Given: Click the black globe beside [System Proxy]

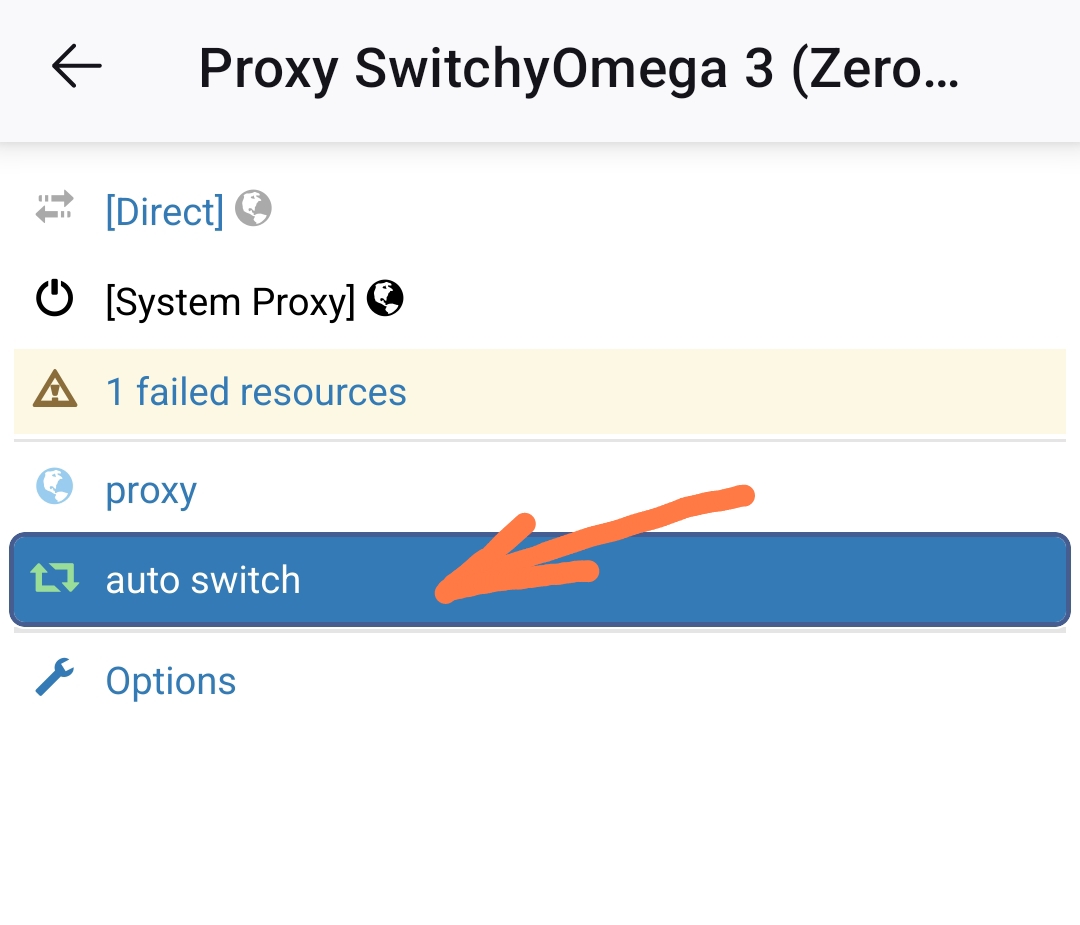Looking at the screenshot, I should (385, 298).
